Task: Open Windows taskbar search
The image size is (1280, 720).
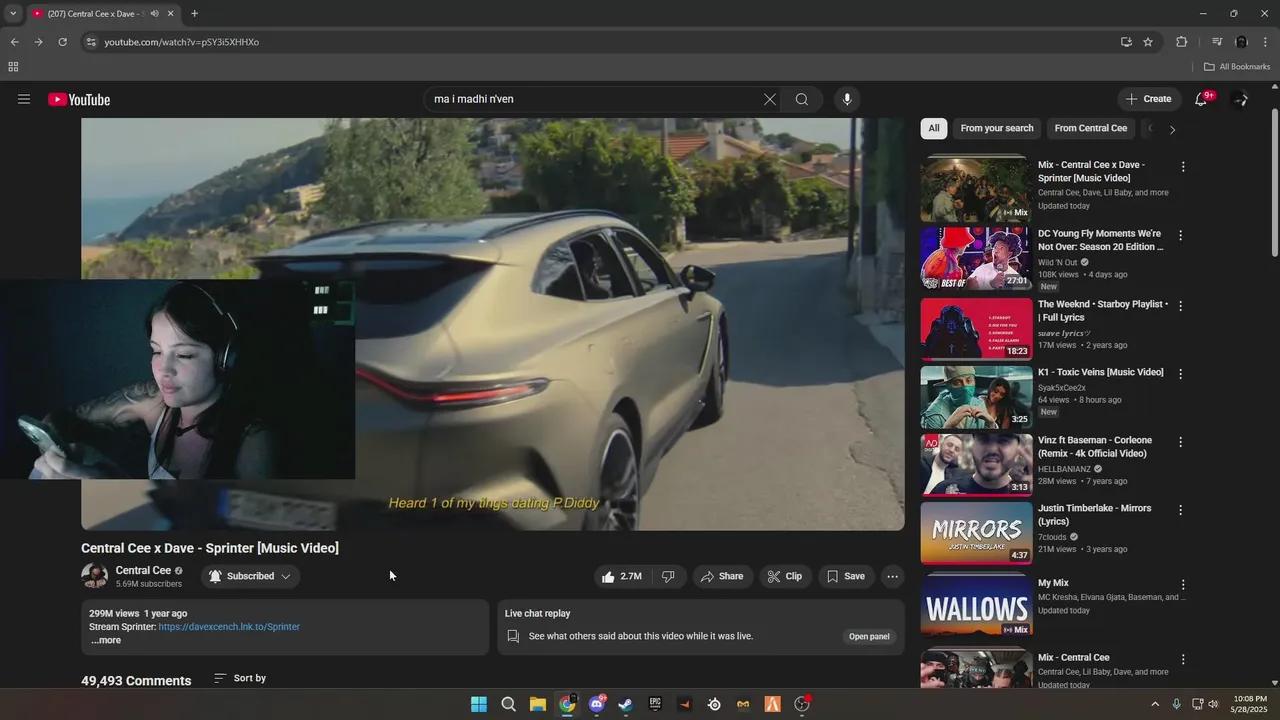Action: [508, 704]
